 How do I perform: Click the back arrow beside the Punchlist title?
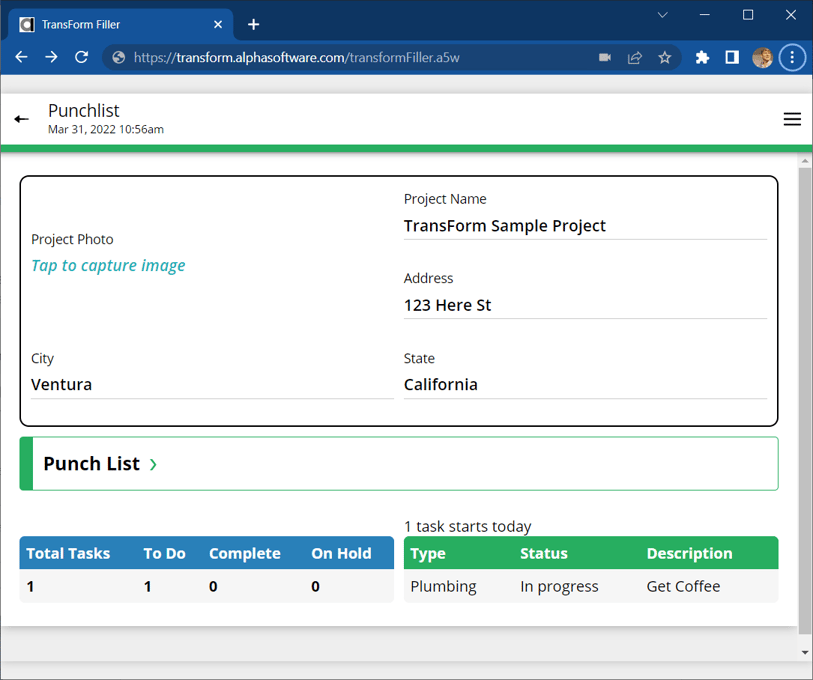click(21, 118)
